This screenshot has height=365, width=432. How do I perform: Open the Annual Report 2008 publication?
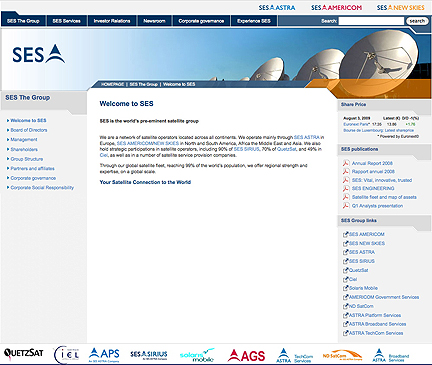[372, 163]
